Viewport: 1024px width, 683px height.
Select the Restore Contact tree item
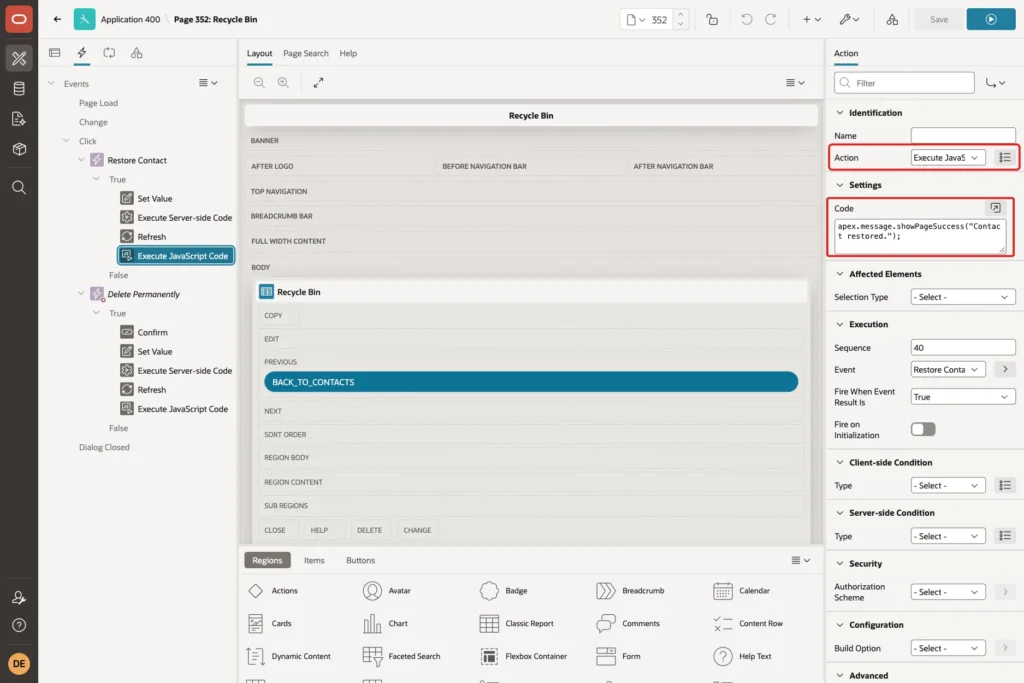point(136,160)
